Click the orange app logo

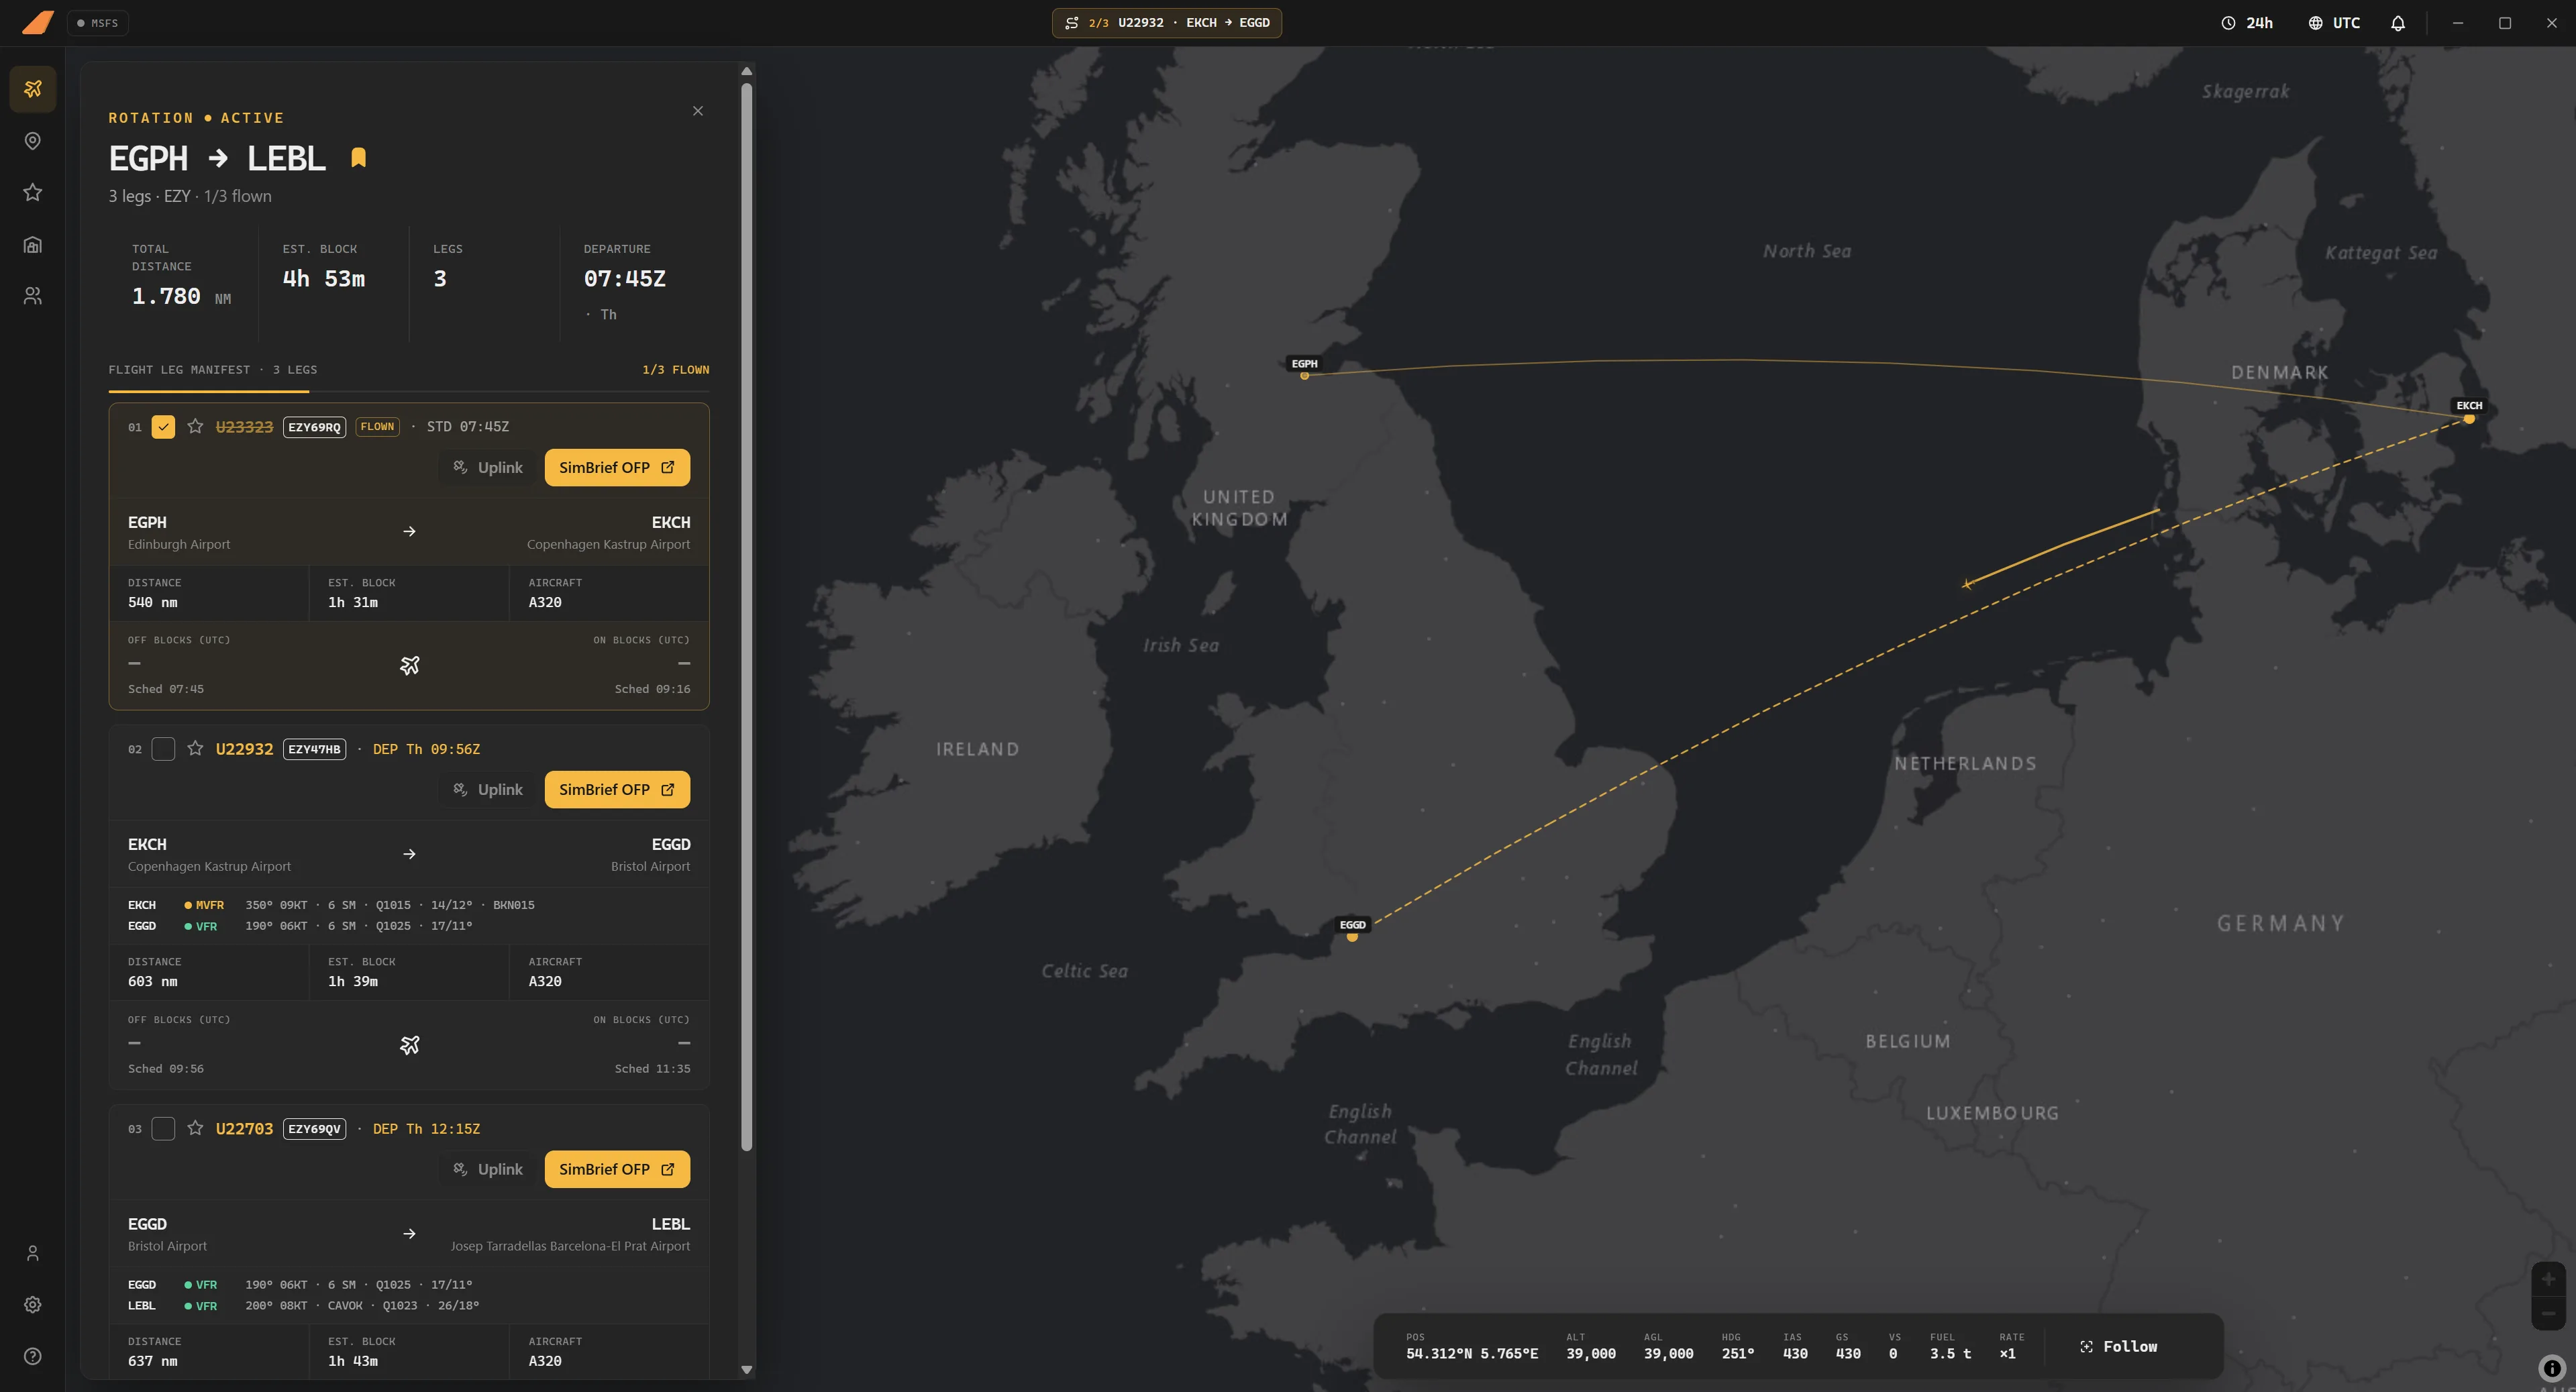click(37, 22)
